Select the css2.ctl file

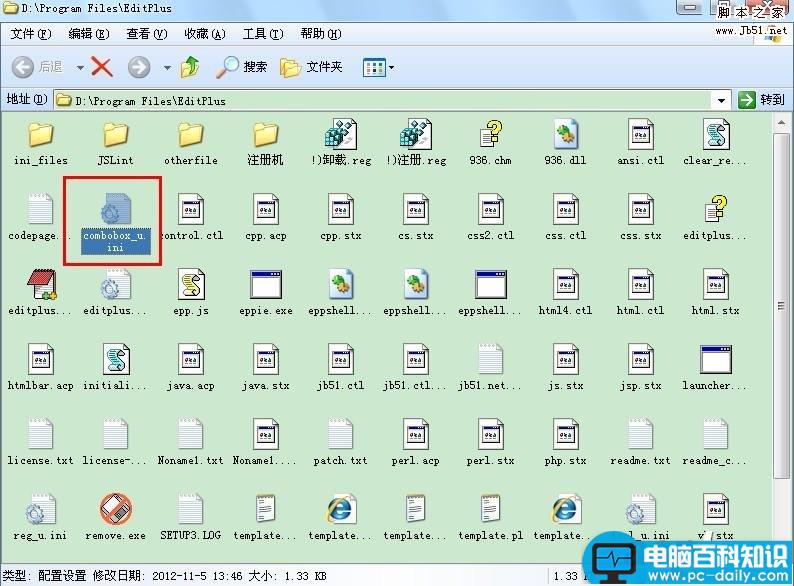pos(490,218)
